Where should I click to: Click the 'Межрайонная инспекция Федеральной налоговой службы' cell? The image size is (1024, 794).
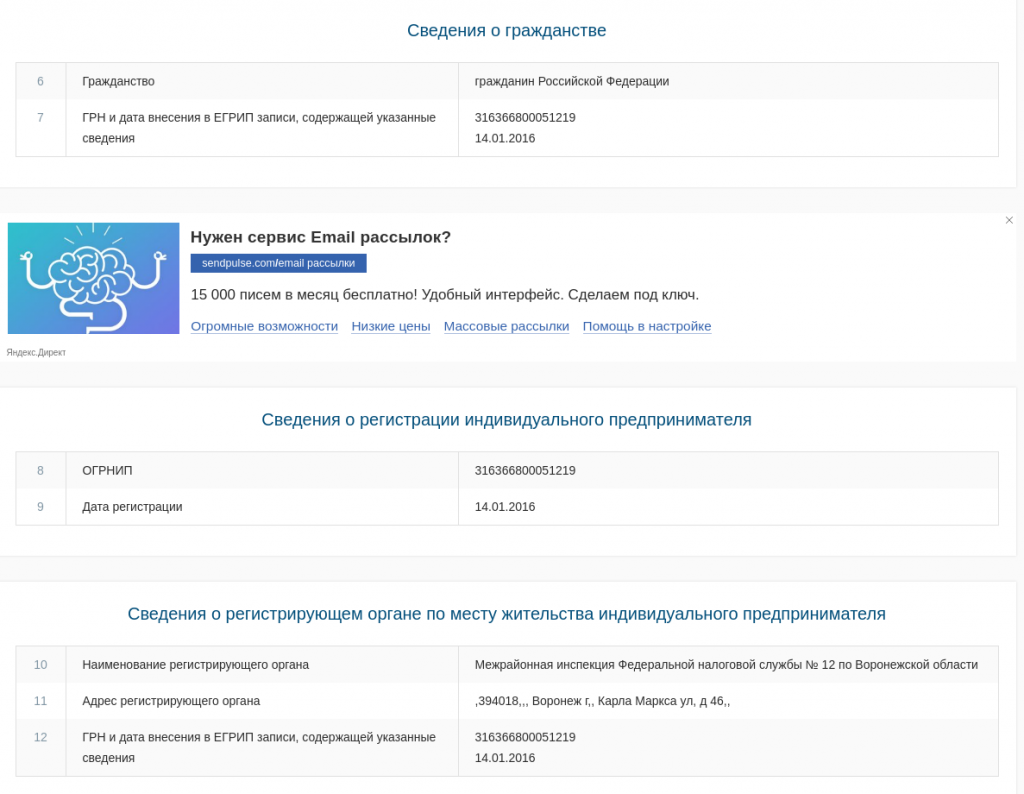(726, 664)
